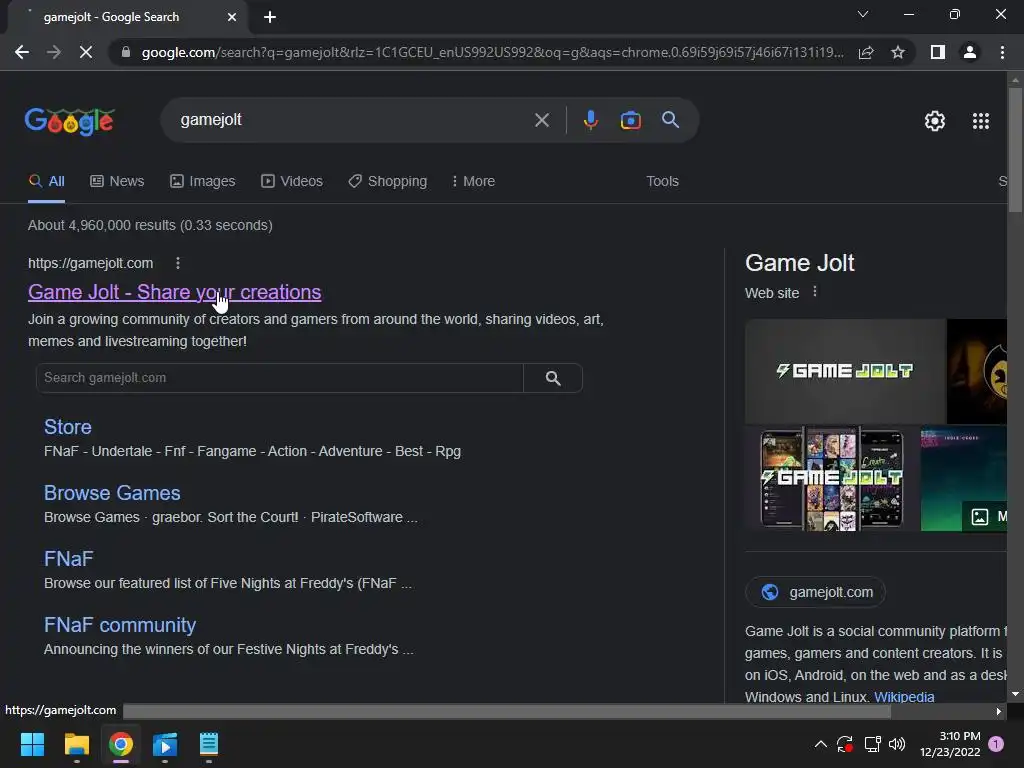Open the clock and date panel
This screenshot has width=1024, height=768.
click(x=950, y=744)
